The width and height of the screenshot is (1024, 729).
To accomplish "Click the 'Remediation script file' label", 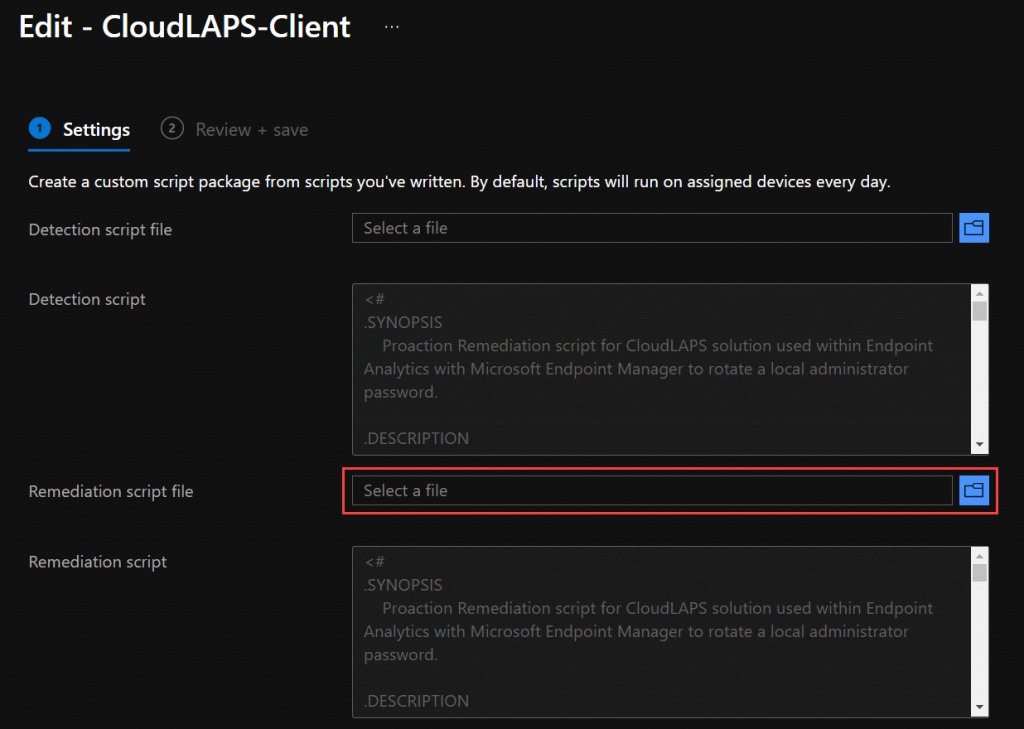I will (x=111, y=491).
